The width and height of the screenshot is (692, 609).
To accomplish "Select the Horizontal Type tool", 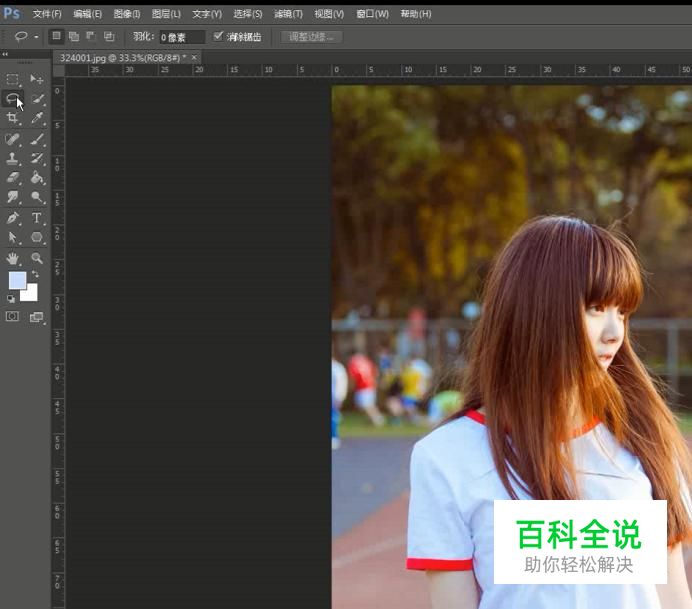I will pyautogui.click(x=37, y=217).
